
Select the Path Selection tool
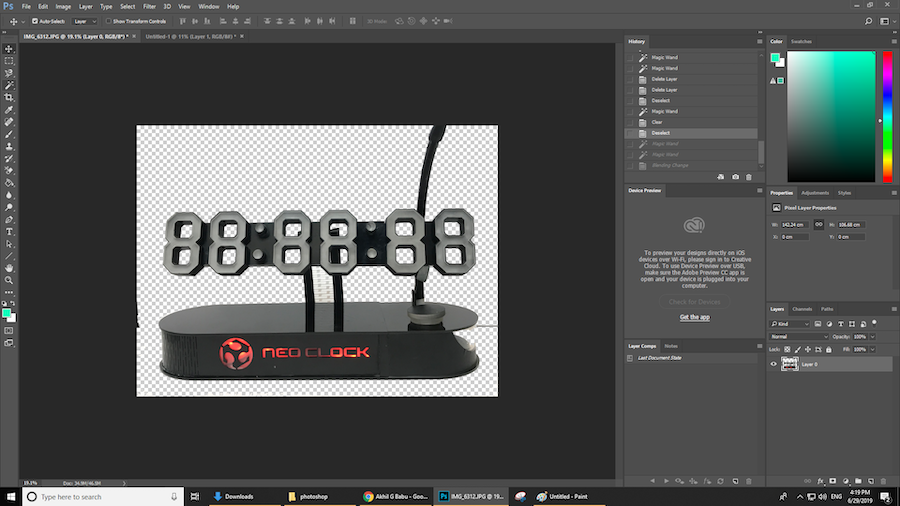click(x=9, y=244)
